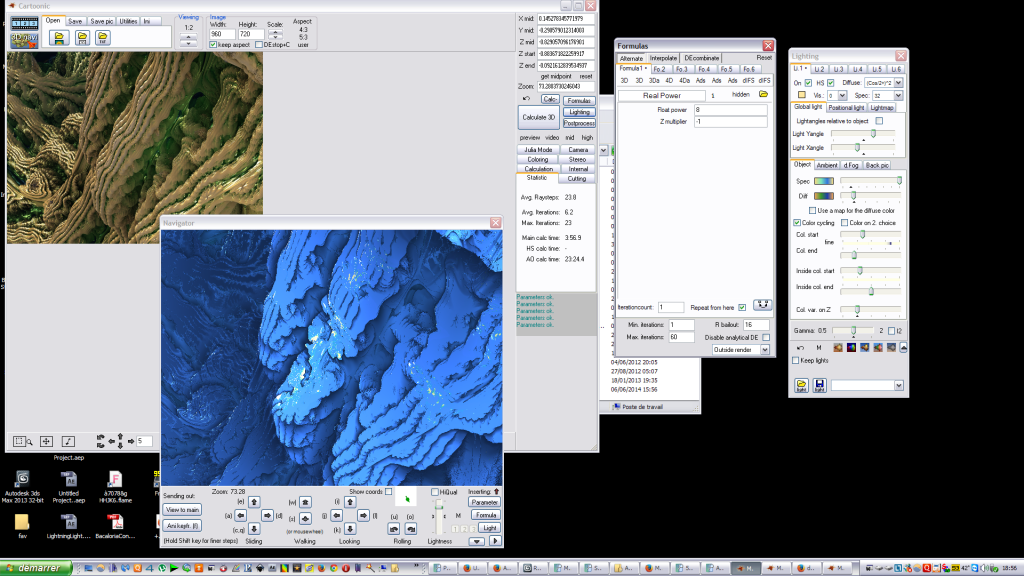Switch to the Positional light tab

tap(846, 106)
